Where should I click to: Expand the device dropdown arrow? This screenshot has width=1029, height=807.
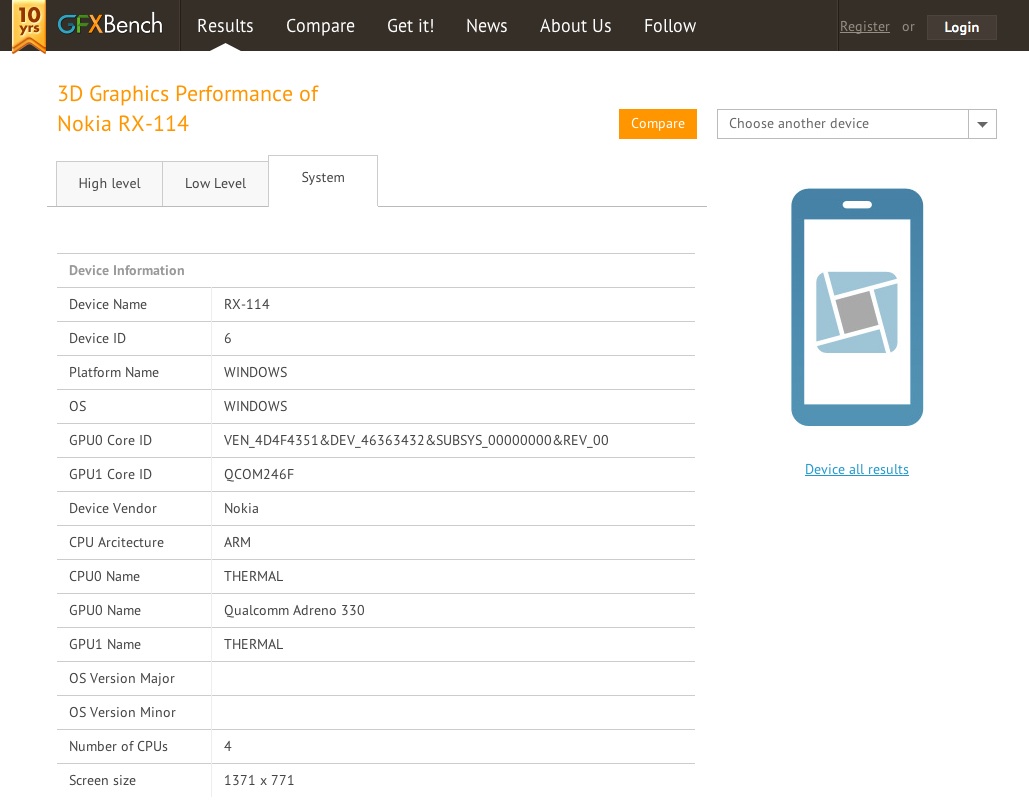tap(982, 124)
